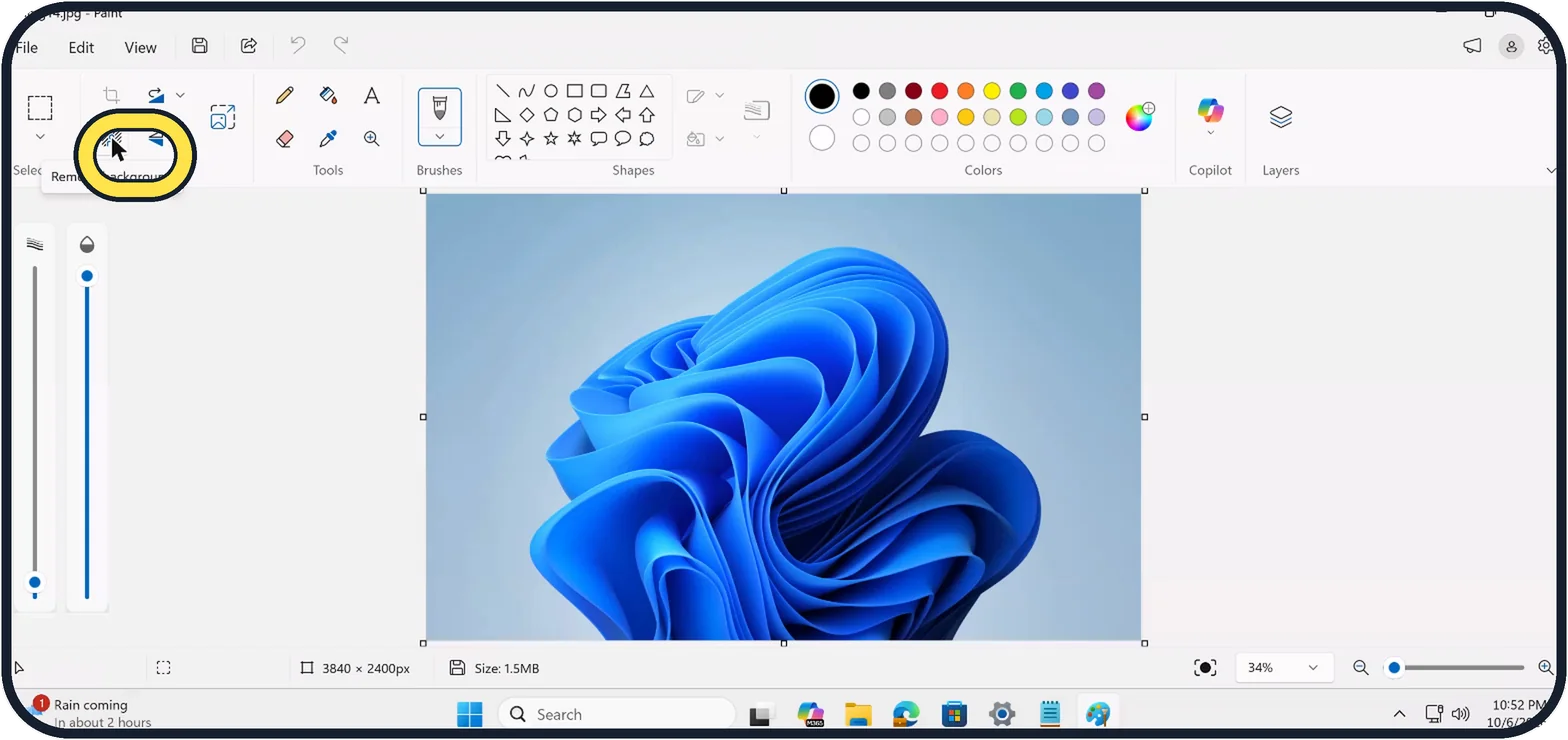Image resolution: width=1568 pixels, height=740 pixels.
Task: Select the rectangular selection tool
Action: point(40,107)
